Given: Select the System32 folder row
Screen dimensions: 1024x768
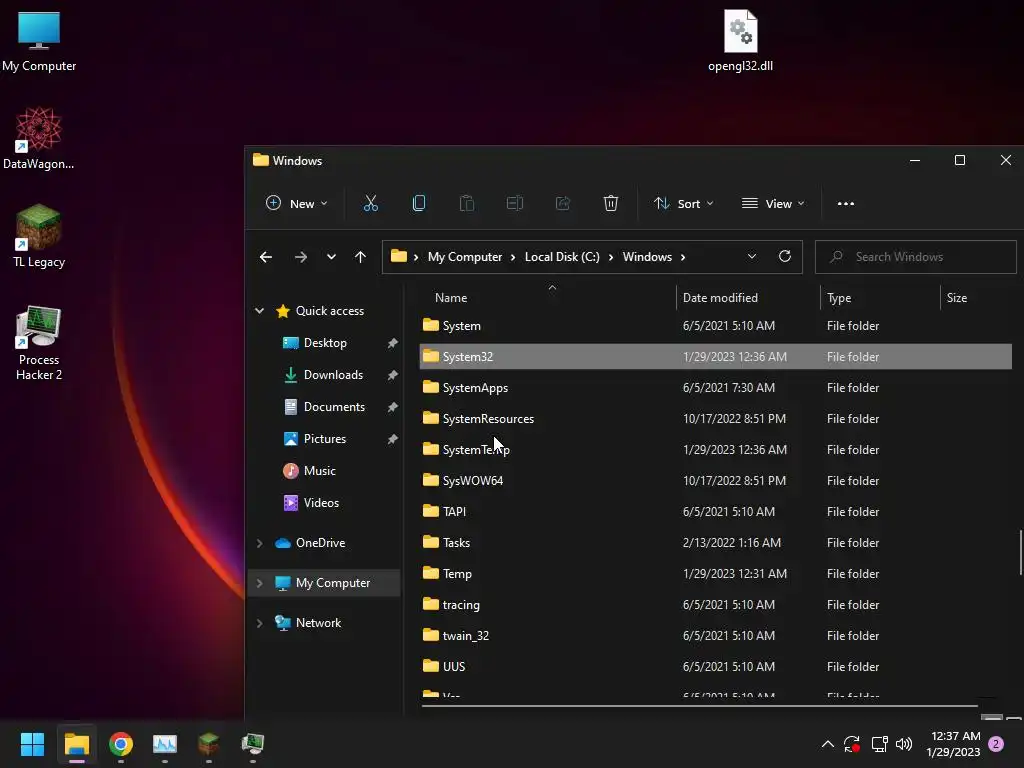Looking at the screenshot, I should [x=716, y=357].
